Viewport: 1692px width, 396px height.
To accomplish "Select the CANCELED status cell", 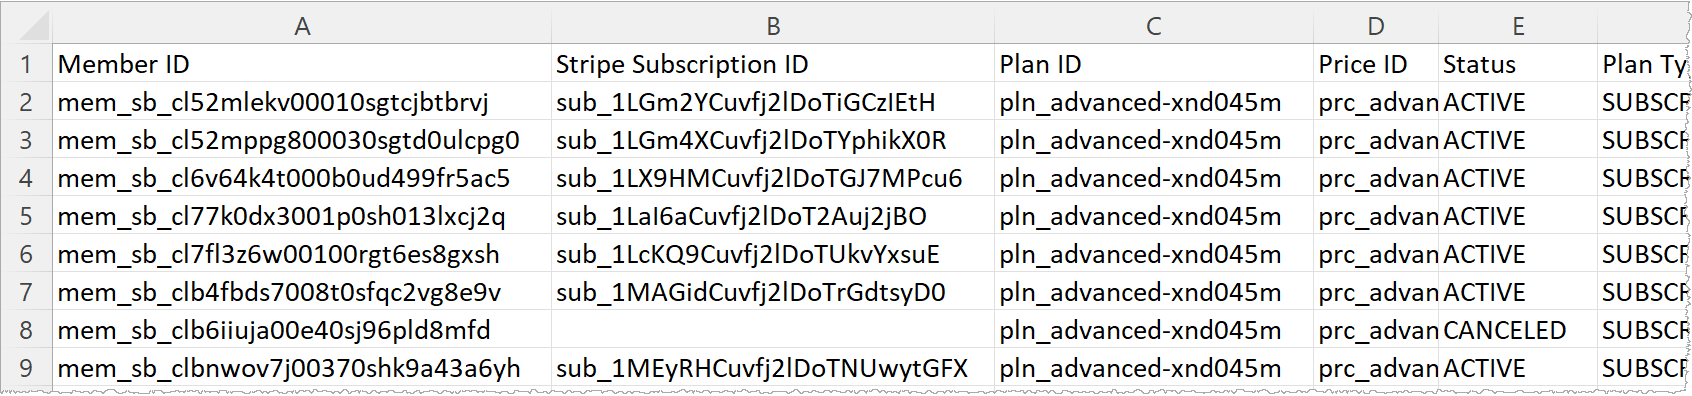I will pos(1518,330).
